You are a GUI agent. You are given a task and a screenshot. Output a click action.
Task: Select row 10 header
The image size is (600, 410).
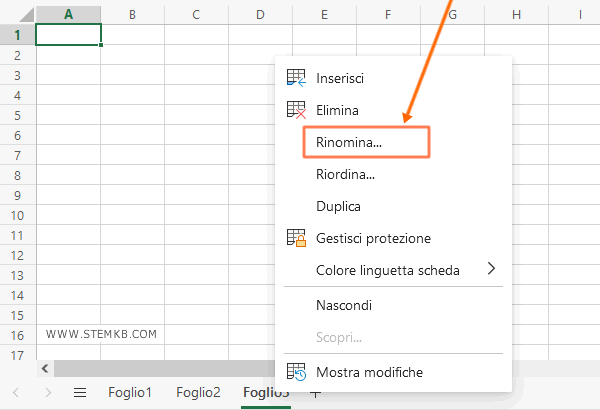click(x=18, y=215)
